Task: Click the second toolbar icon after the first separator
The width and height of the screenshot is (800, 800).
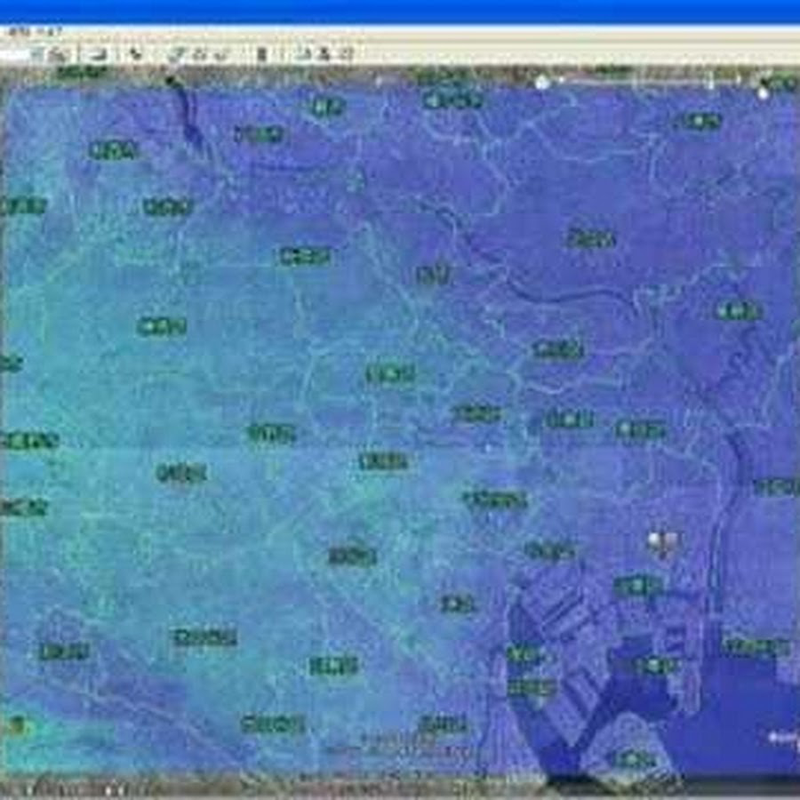Action: point(99,54)
